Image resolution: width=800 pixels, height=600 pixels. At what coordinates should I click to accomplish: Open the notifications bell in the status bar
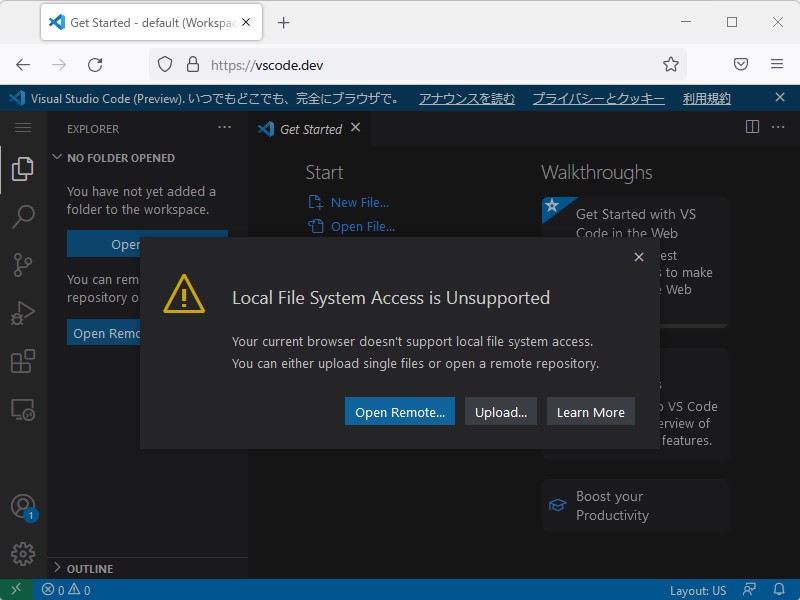tap(779, 590)
